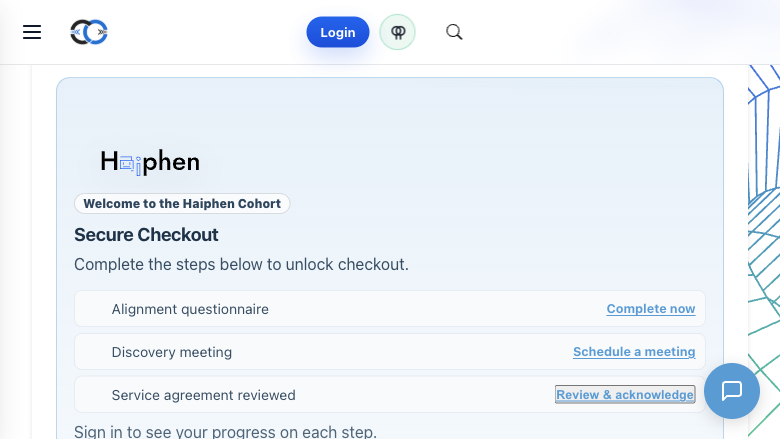Click the Secure Checkout heading
The image size is (780, 439).
146,235
